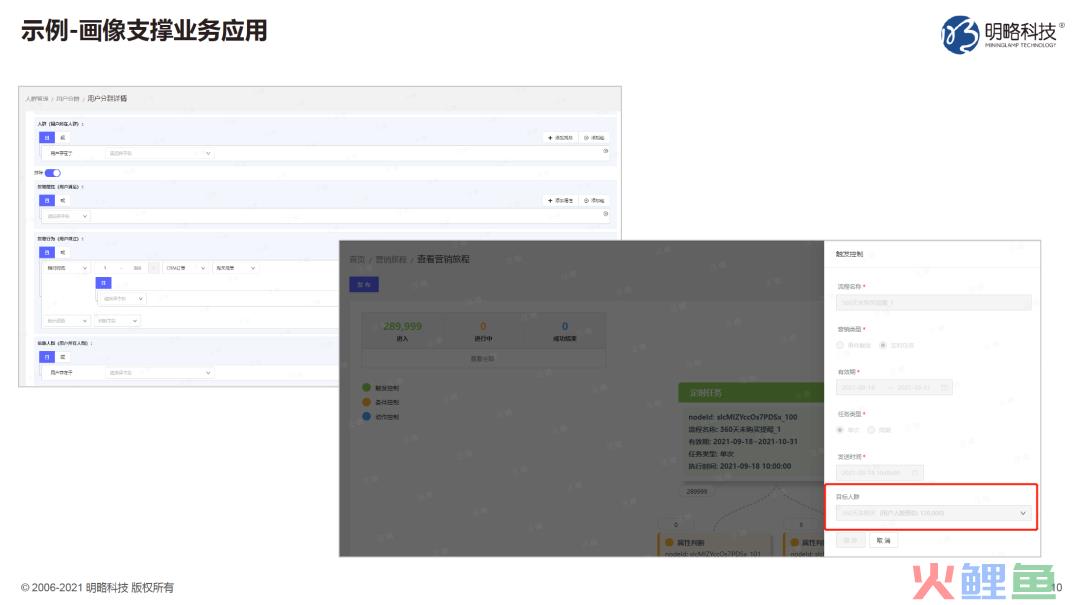Click 添加组 button in second attribute section
Image resolution: width=1080 pixels, height=605 pixels.
pos(594,201)
